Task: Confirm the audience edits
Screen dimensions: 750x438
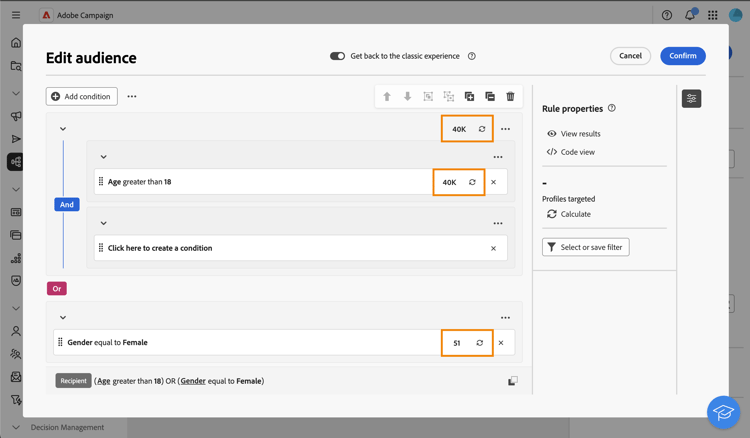Action: coord(682,56)
